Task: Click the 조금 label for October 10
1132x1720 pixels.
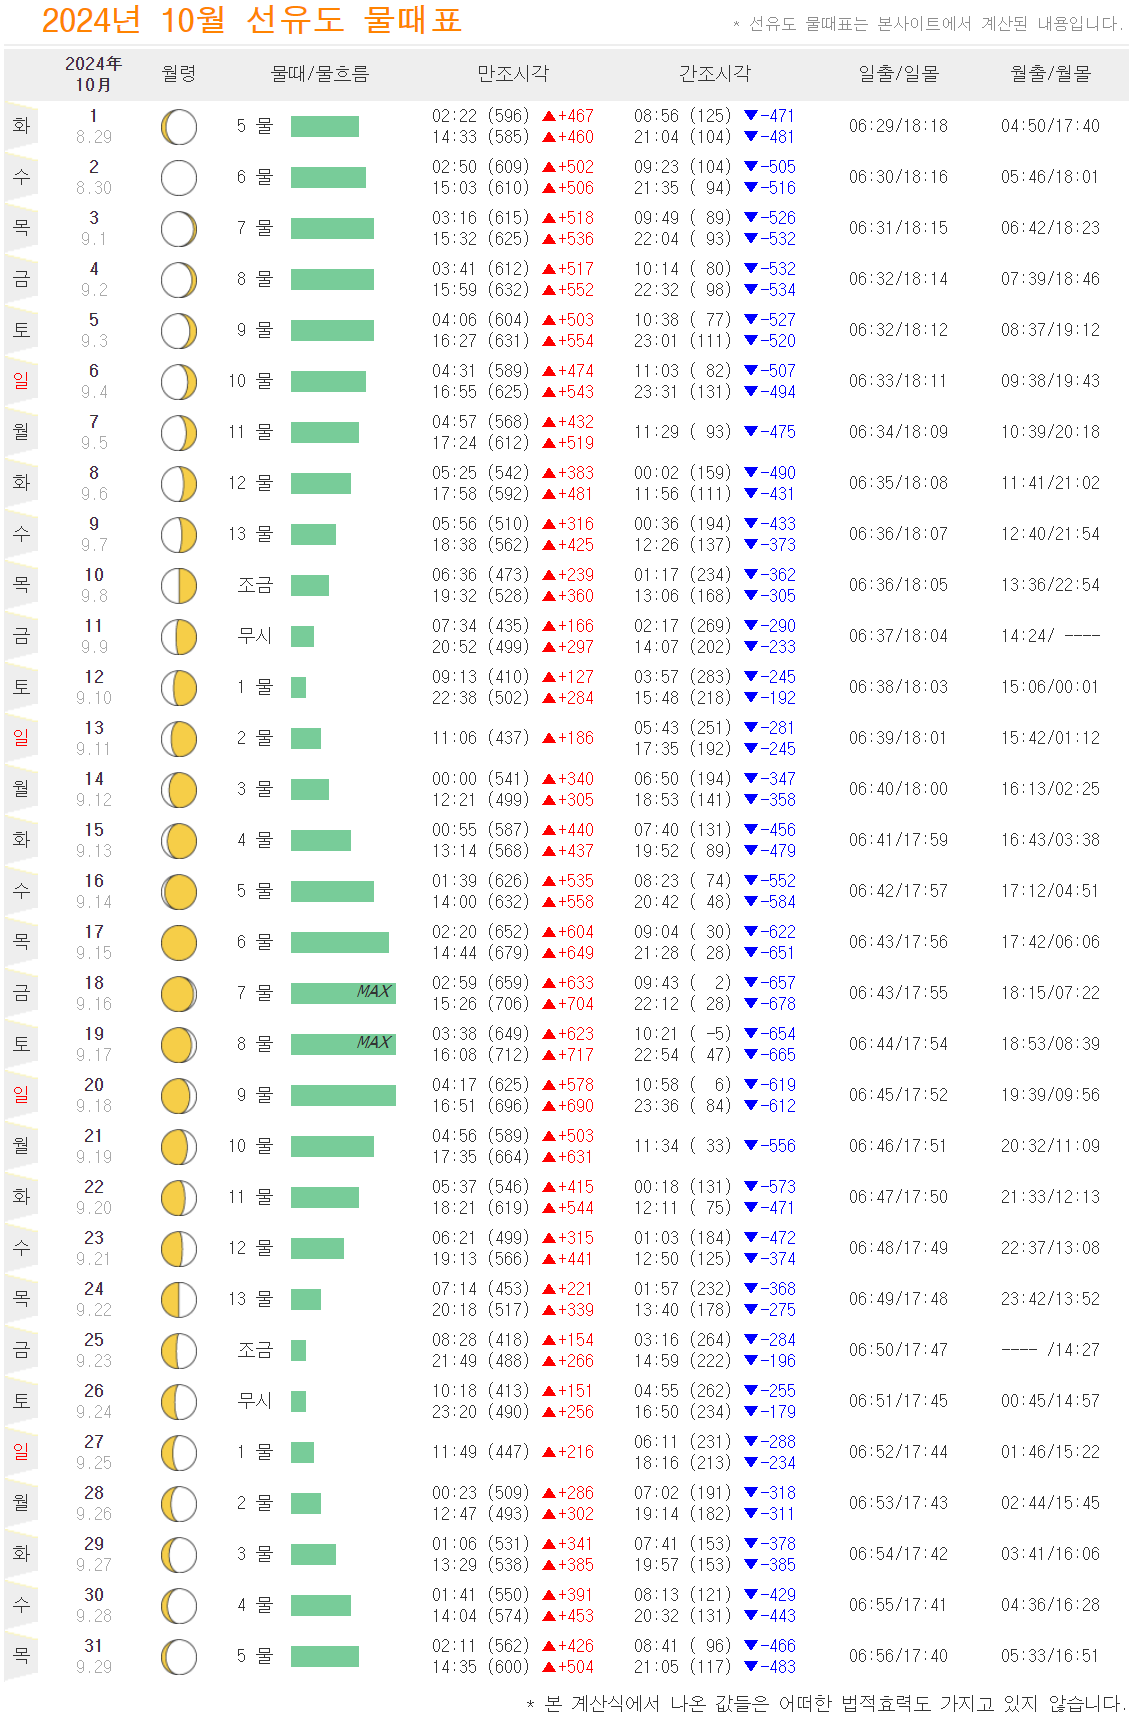Action: point(255,585)
